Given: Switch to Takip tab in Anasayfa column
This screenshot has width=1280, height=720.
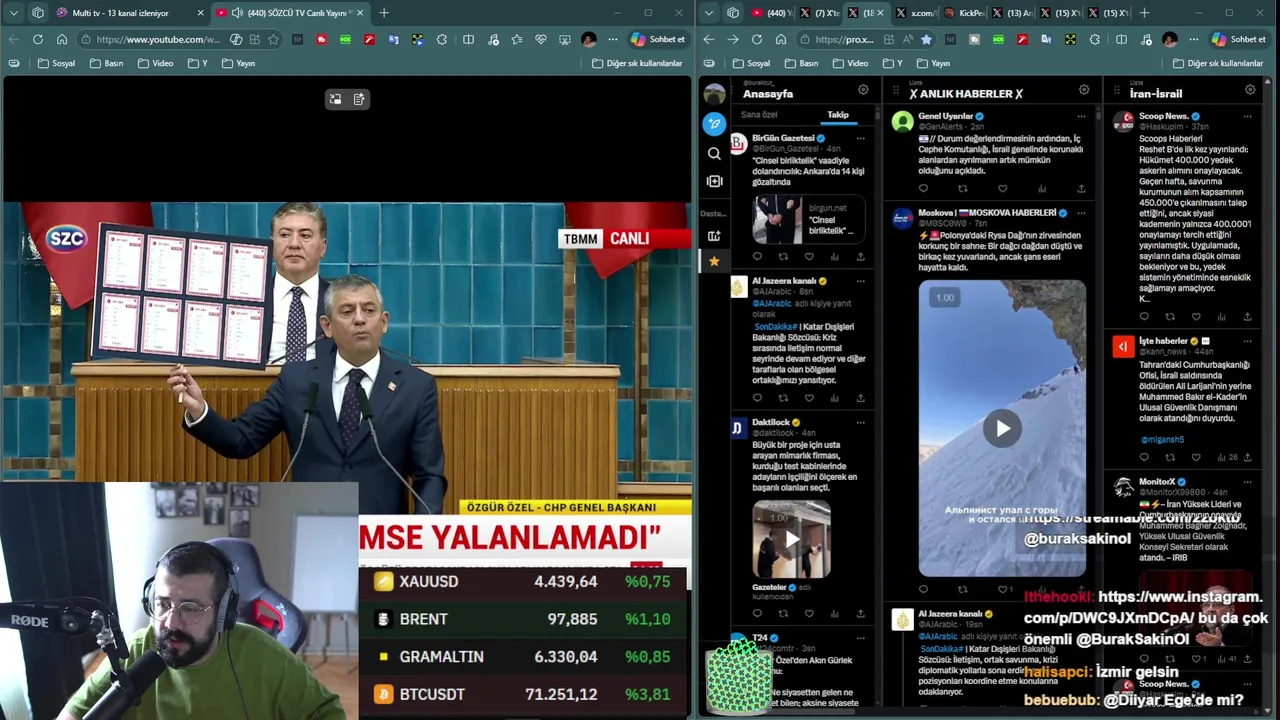Looking at the screenshot, I should tap(838, 115).
